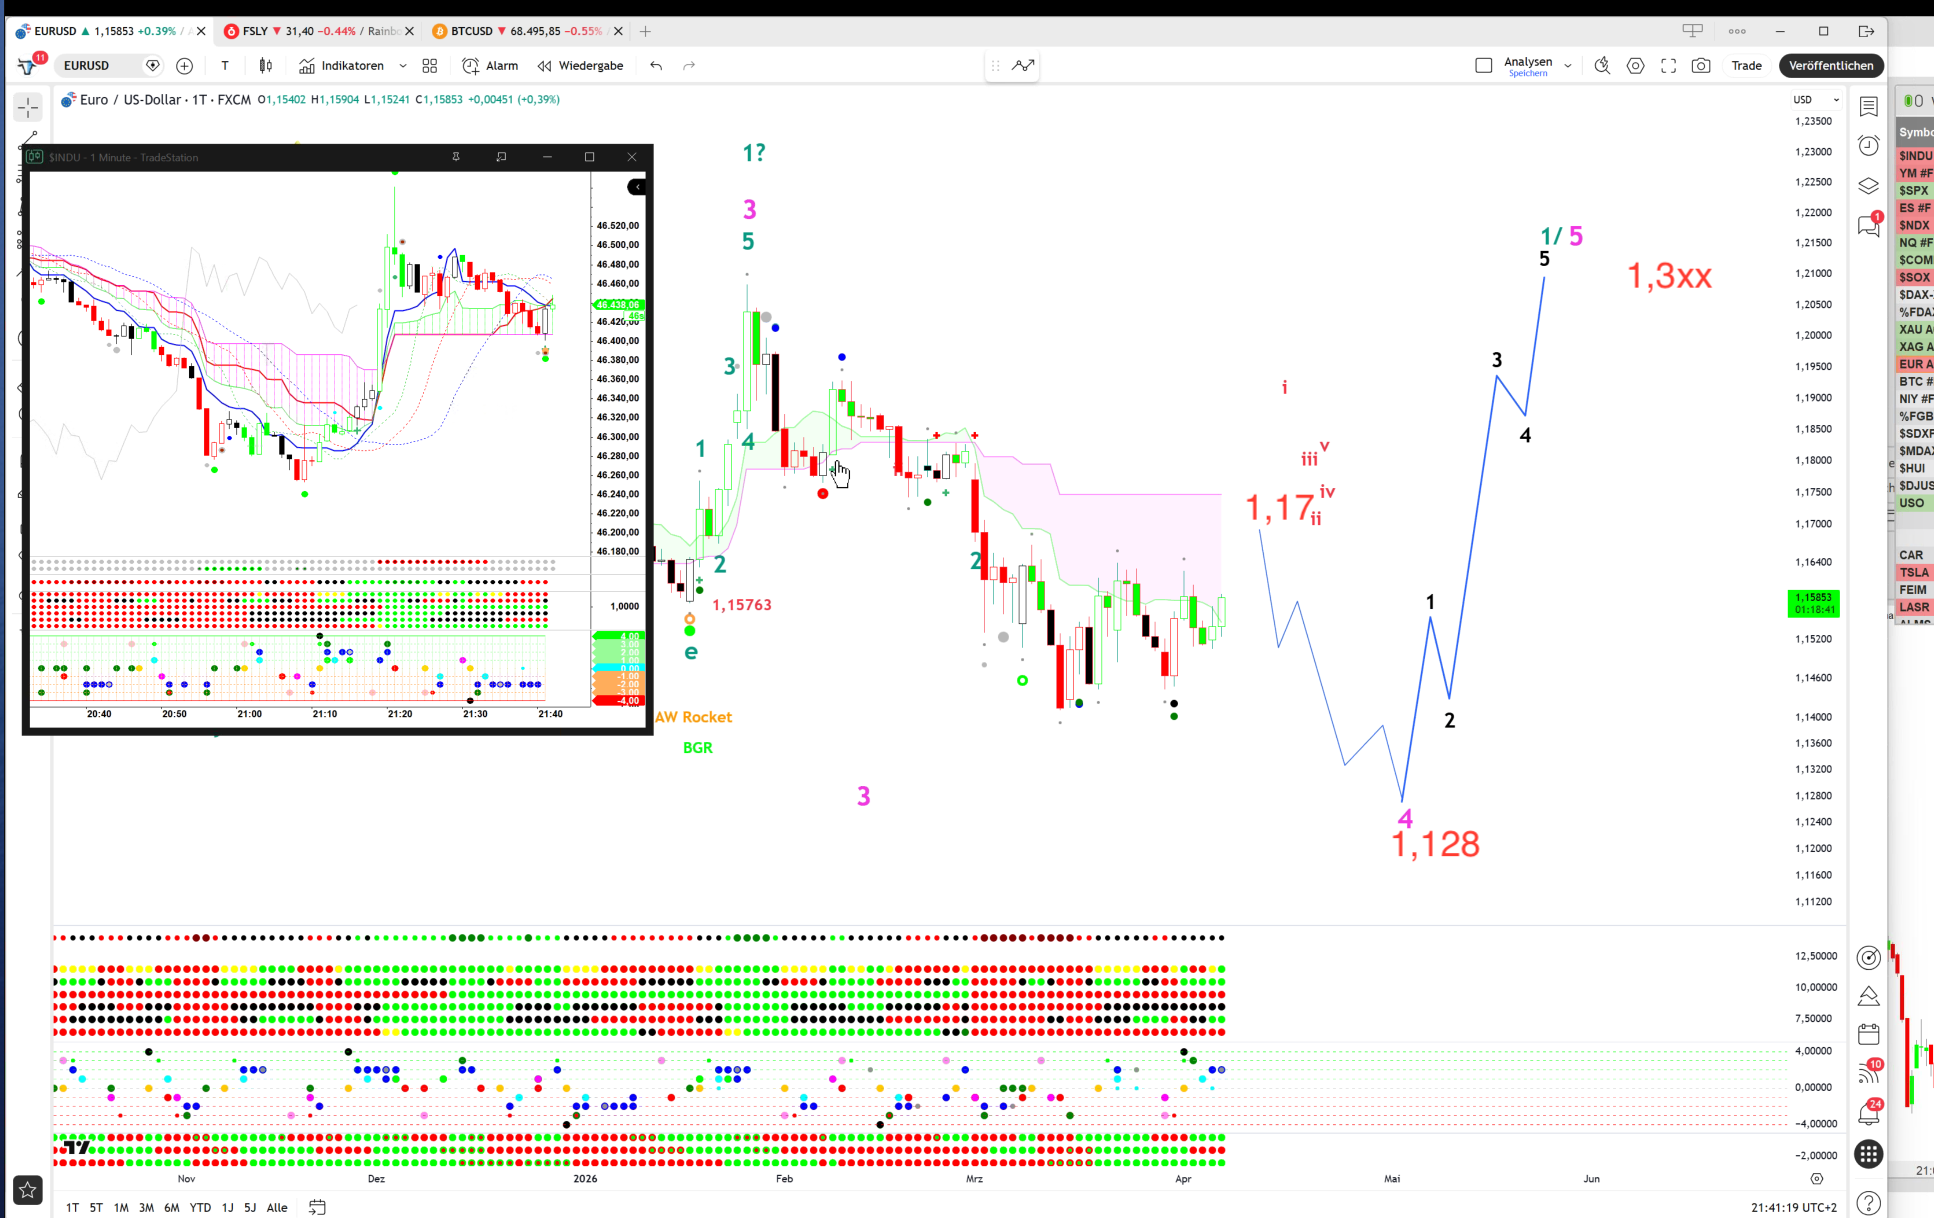Expand the Indikatoren dropdown arrow
The image size is (1934, 1218).
(x=403, y=66)
